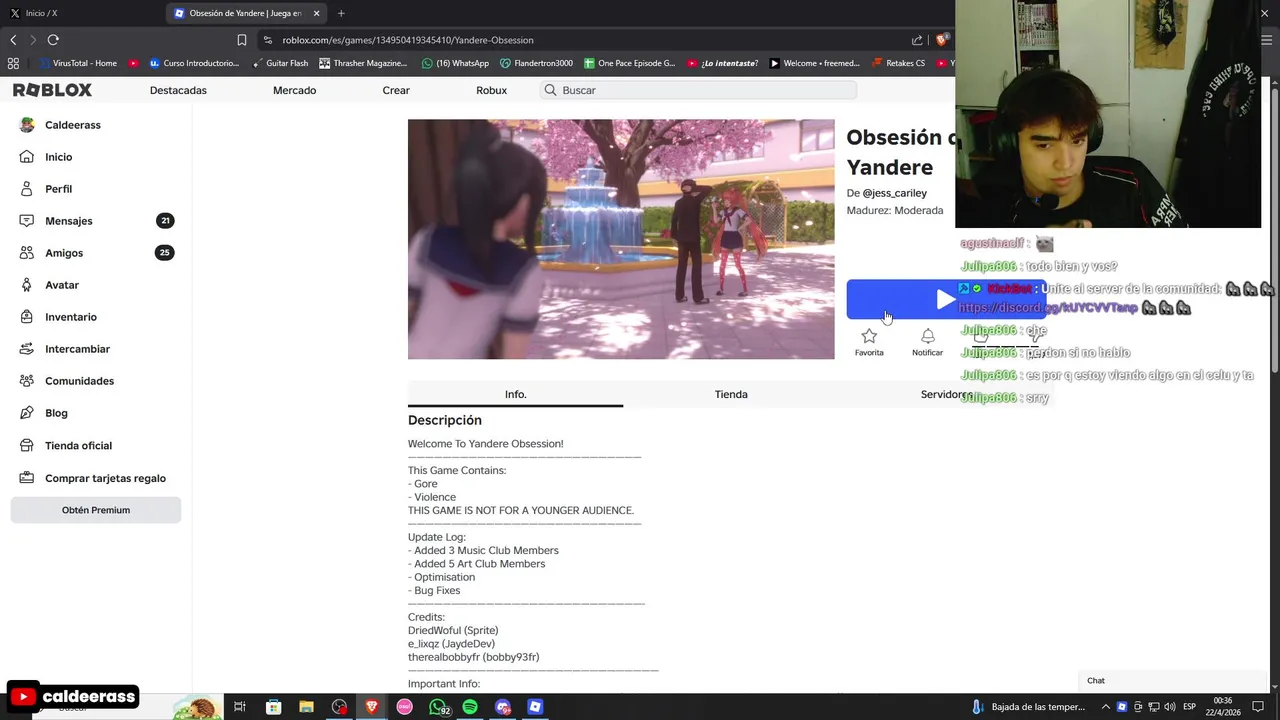
Task: Click the Notificar bell icon
Action: coord(927,337)
